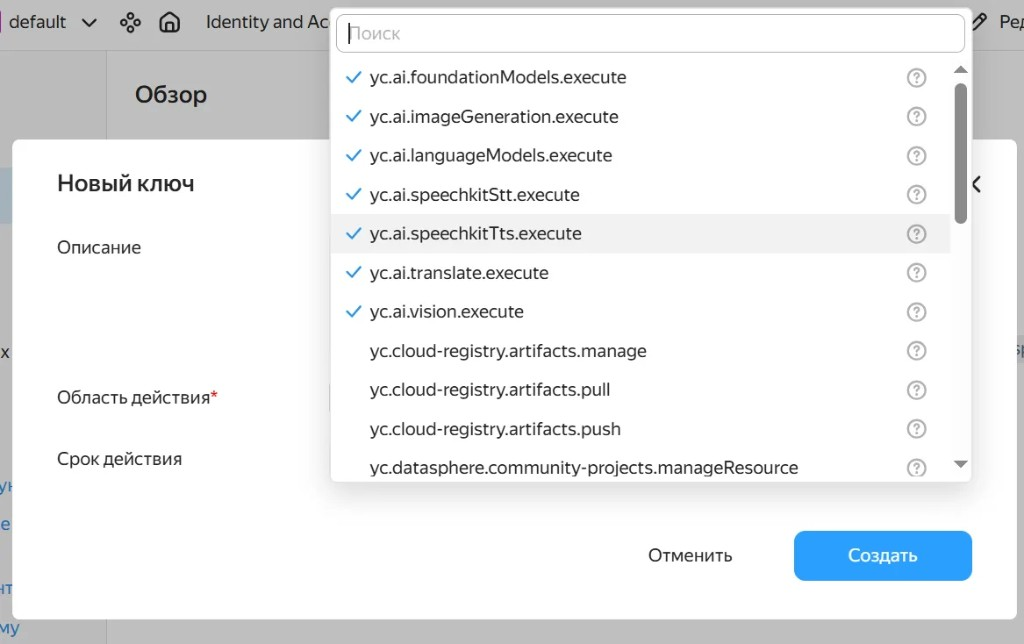Deselect yc.ai.imageGeneration.execute scope
This screenshot has height=644, width=1024.
[x=640, y=117]
